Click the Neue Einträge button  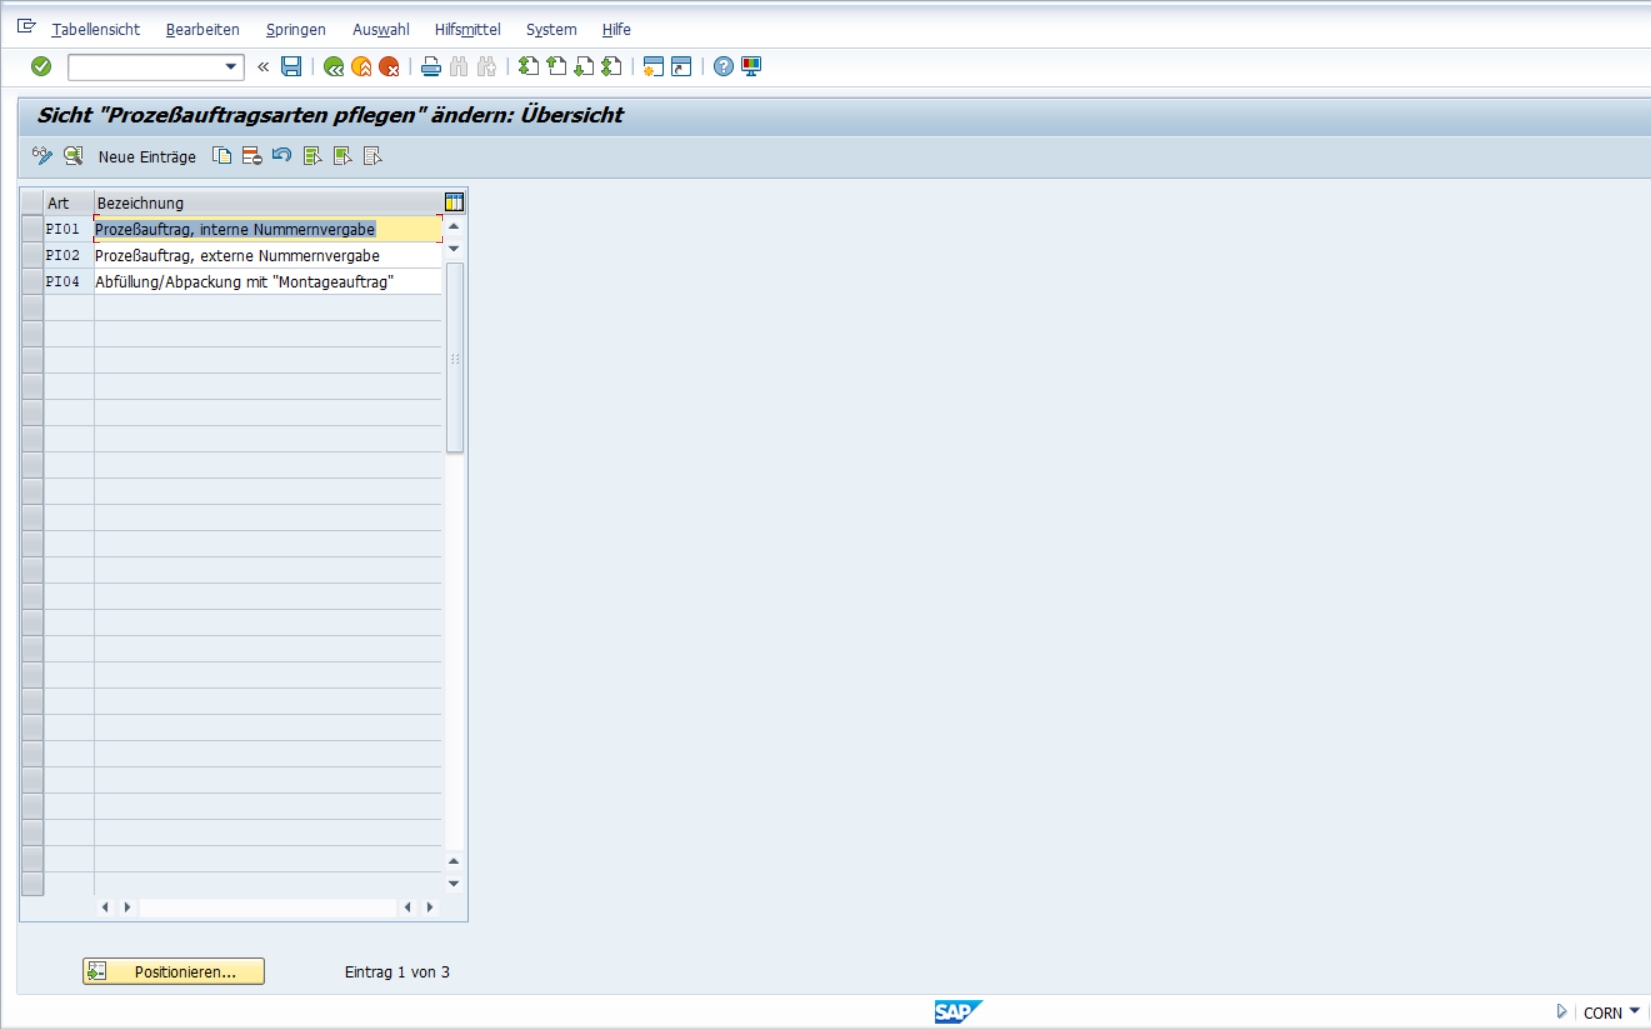pyautogui.click(x=147, y=157)
